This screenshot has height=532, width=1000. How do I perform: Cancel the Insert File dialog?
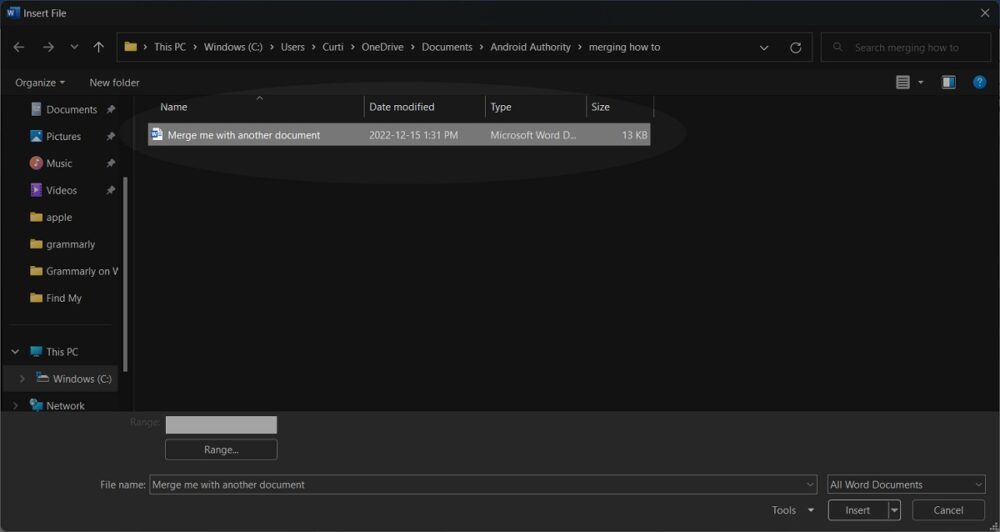(x=948, y=510)
